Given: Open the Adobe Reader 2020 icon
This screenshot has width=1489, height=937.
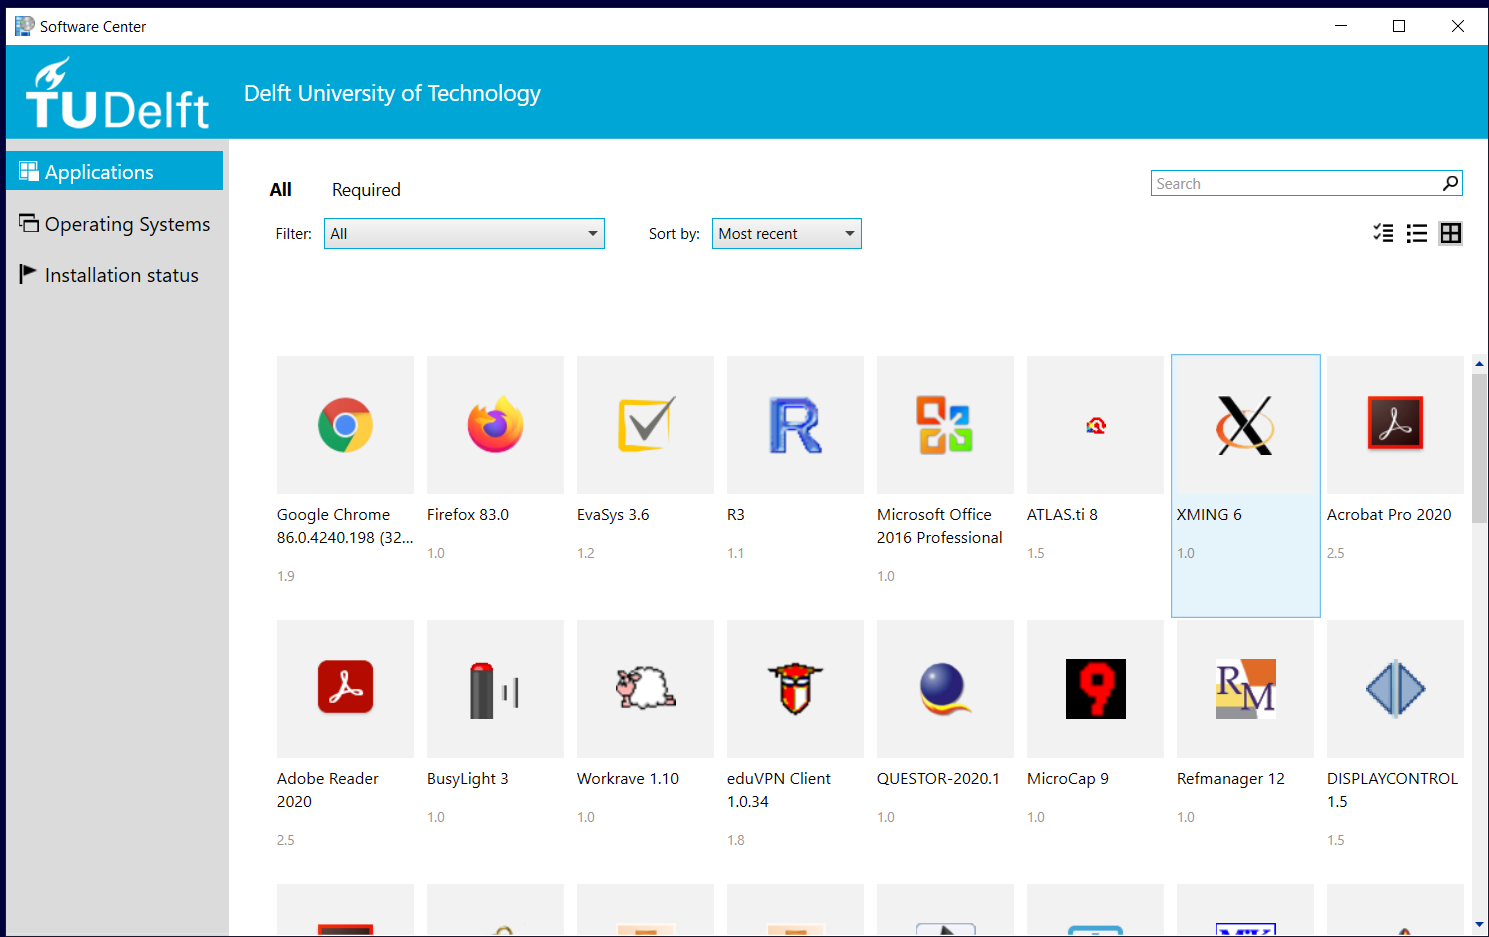Looking at the screenshot, I should [x=345, y=689].
